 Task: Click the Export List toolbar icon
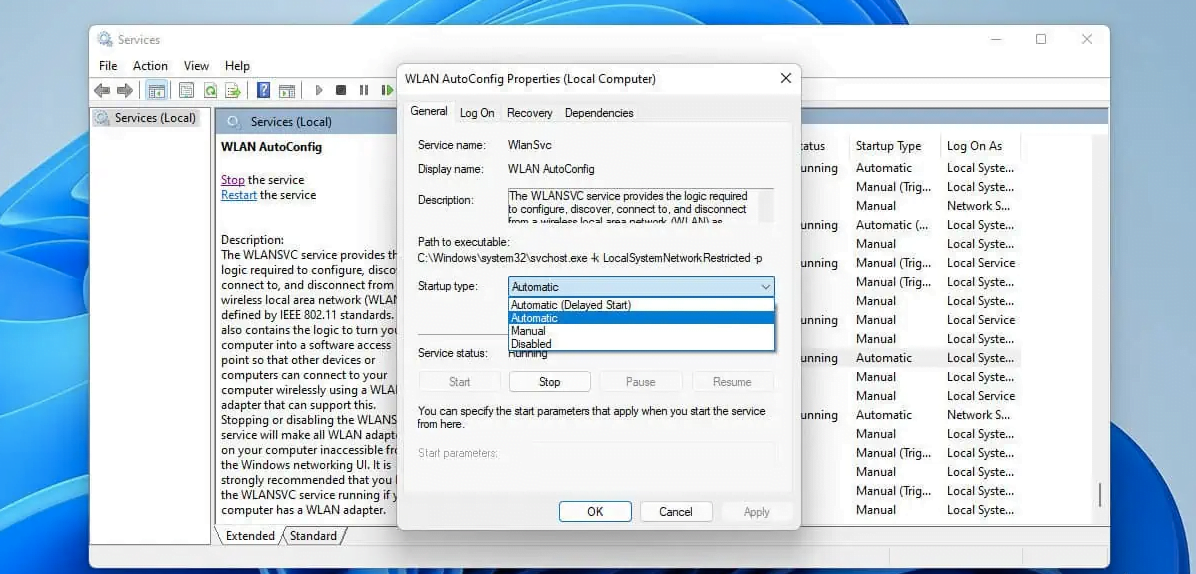pos(233,90)
